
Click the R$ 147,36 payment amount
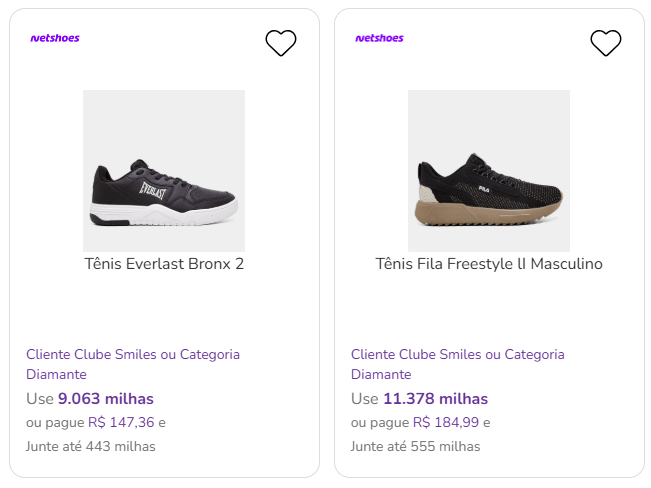point(121,422)
